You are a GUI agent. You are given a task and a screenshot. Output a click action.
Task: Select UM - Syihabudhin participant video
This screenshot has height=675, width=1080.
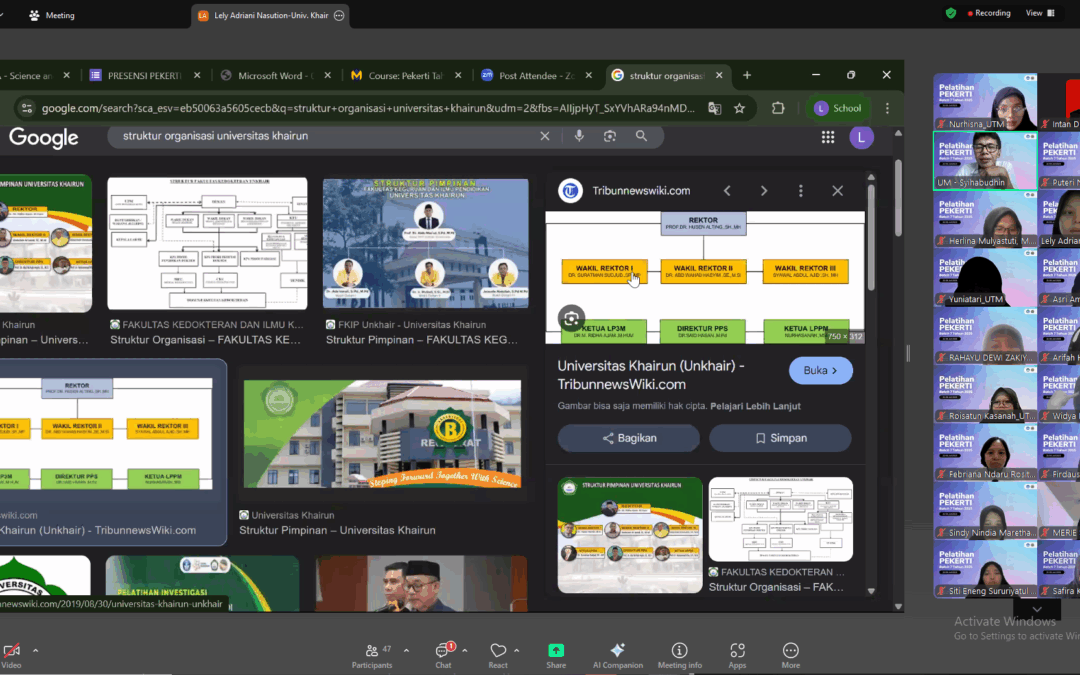coord(985,160)
